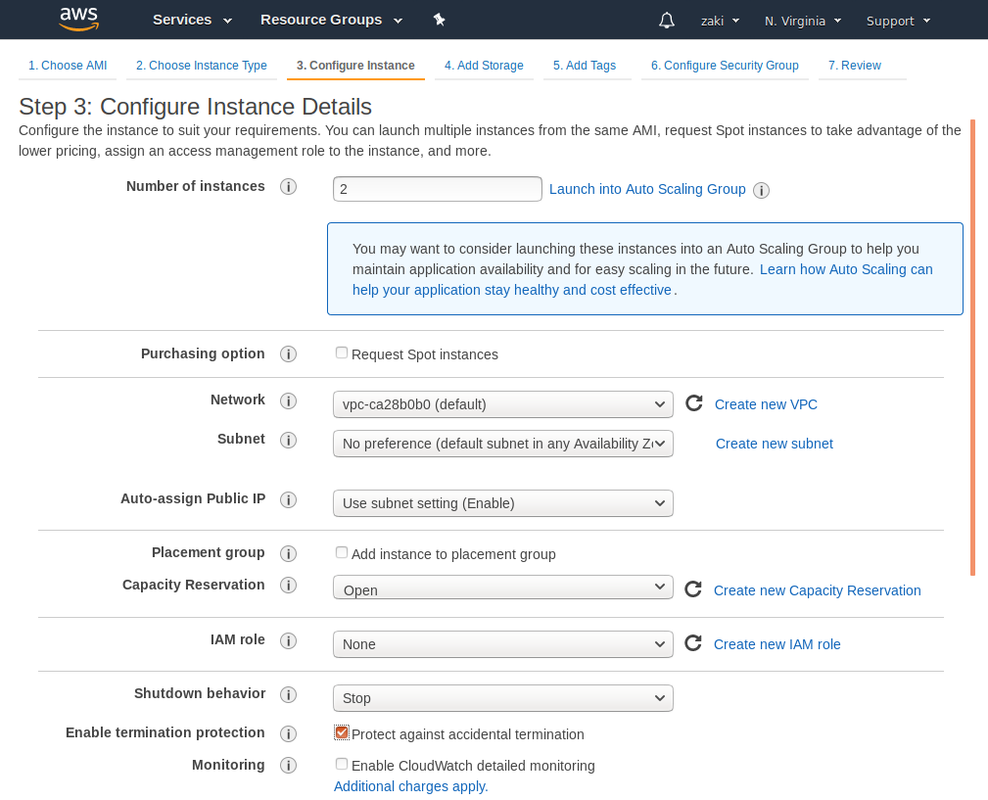Show info icon for Monitoring

(x=288, y=765)
